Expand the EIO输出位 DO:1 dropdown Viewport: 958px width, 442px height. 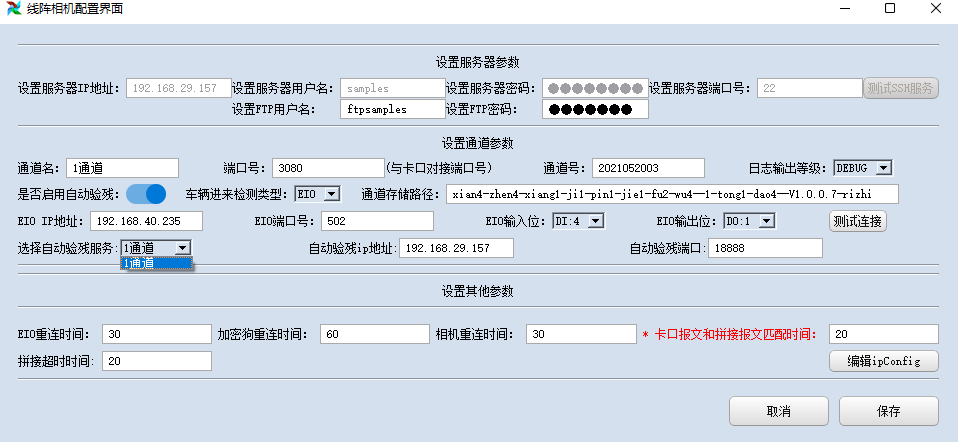click(749, 221)
